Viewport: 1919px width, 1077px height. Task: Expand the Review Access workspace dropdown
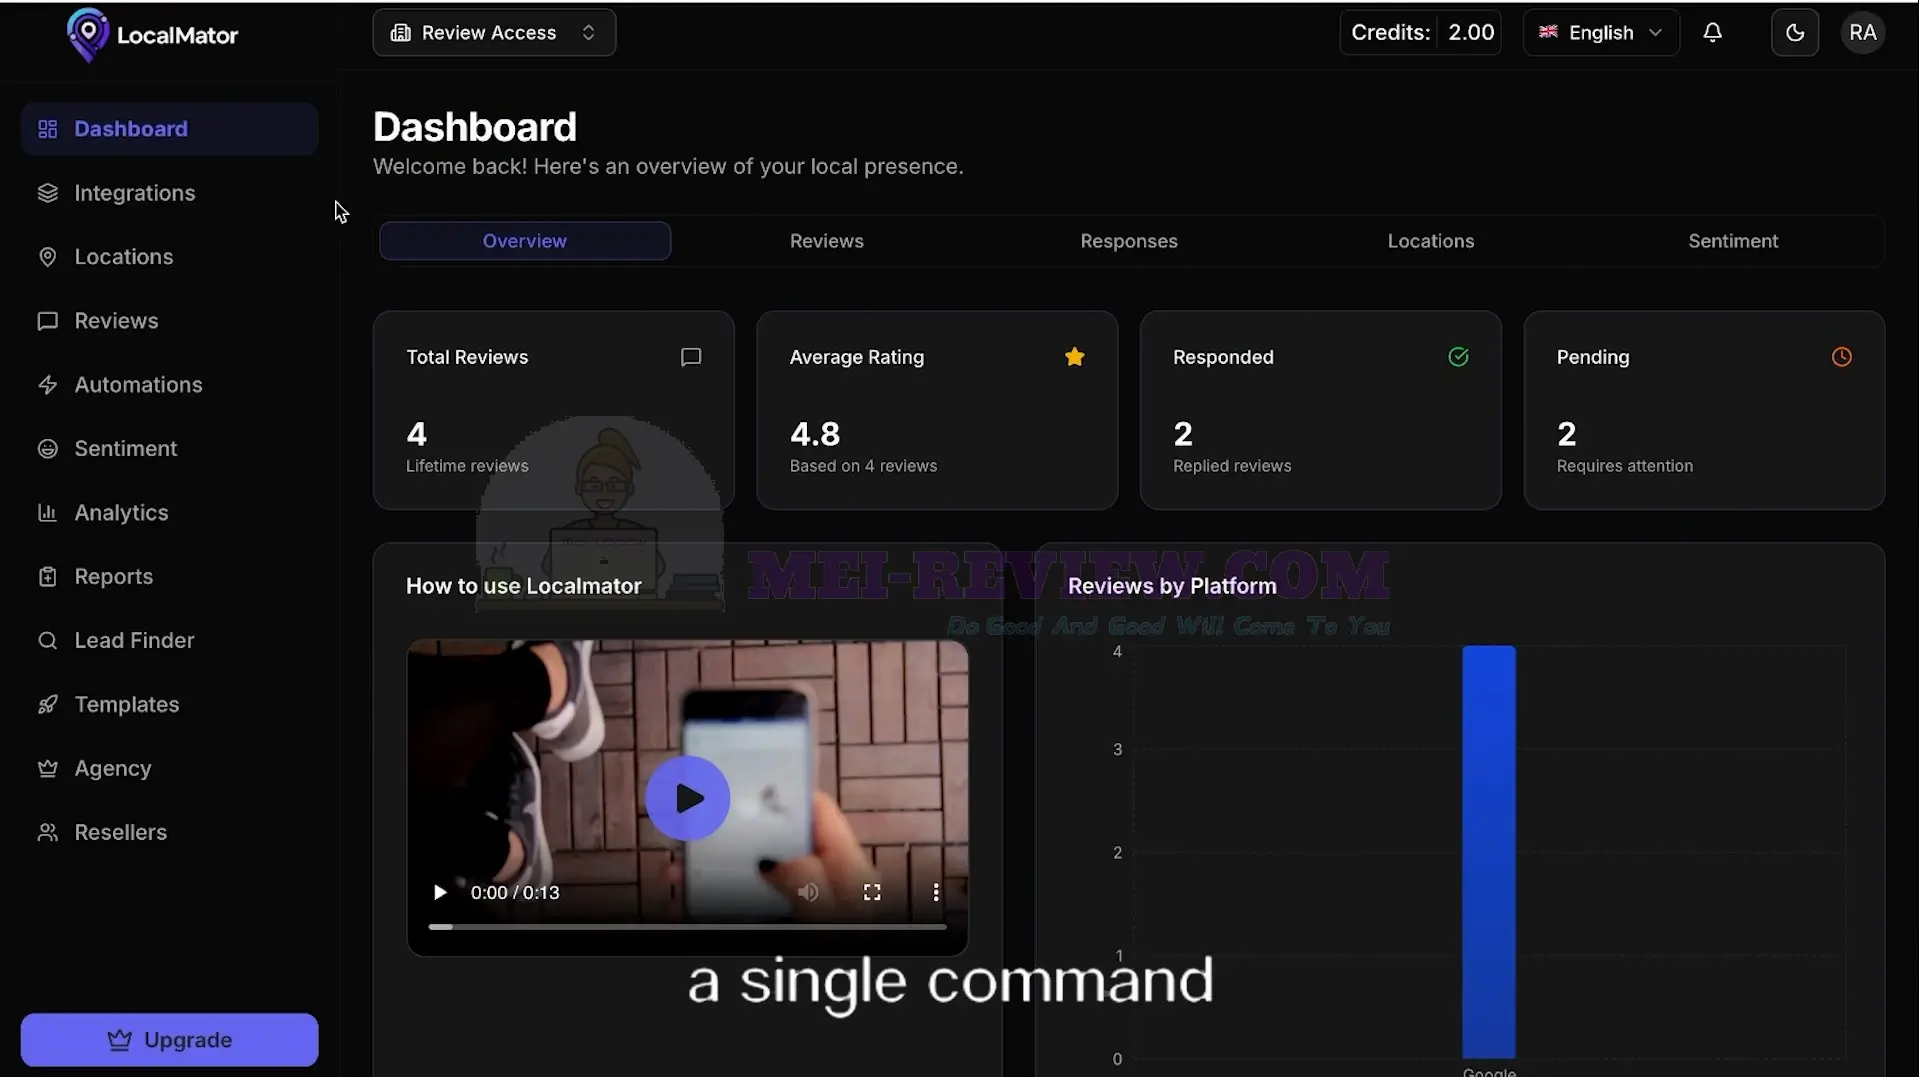click(494, 33)
